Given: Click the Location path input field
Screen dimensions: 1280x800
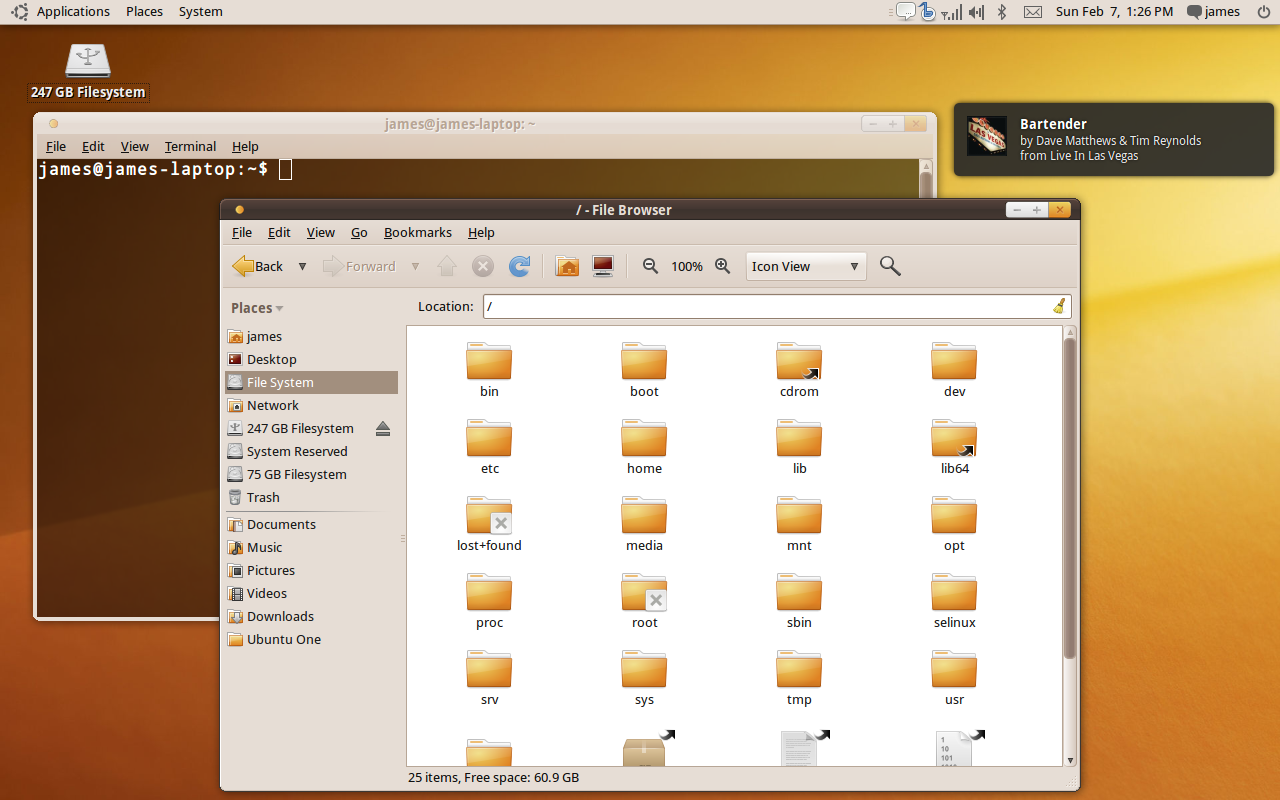Looking at the screenshot, I should (x=765, y=307).
